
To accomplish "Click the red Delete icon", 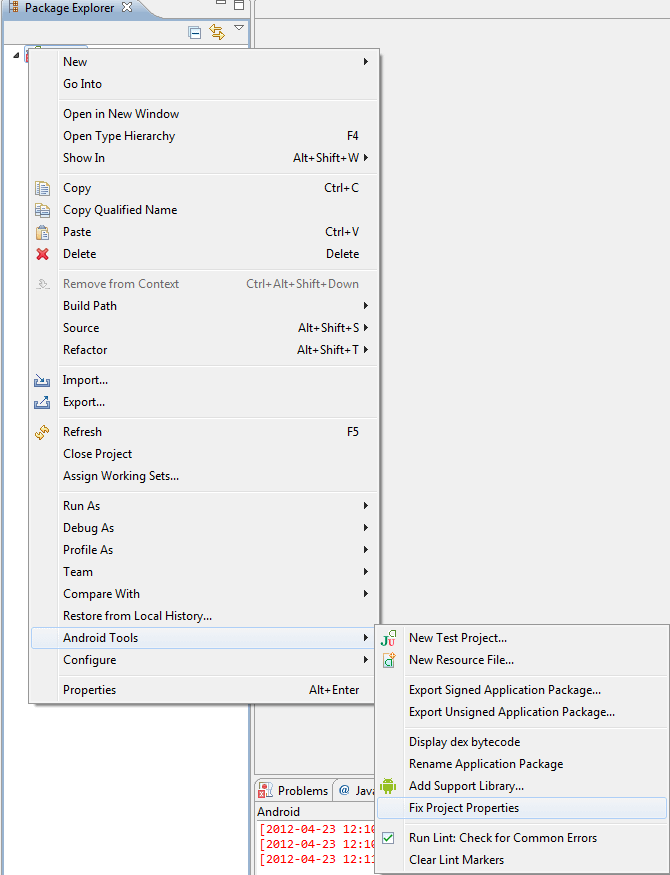I will pos(42,254).
